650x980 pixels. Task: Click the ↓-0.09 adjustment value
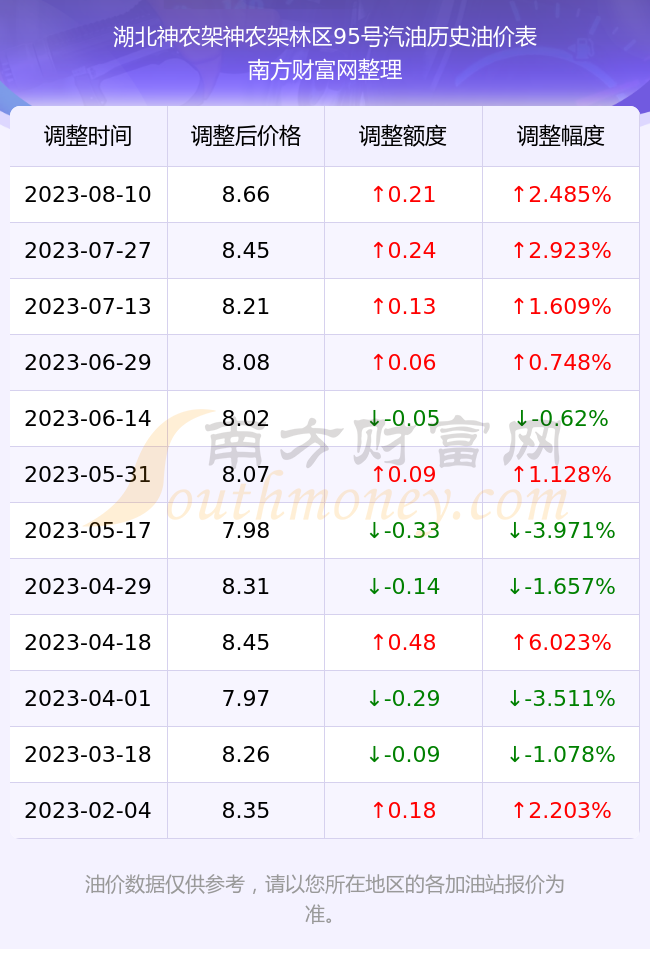coord(403,754)
